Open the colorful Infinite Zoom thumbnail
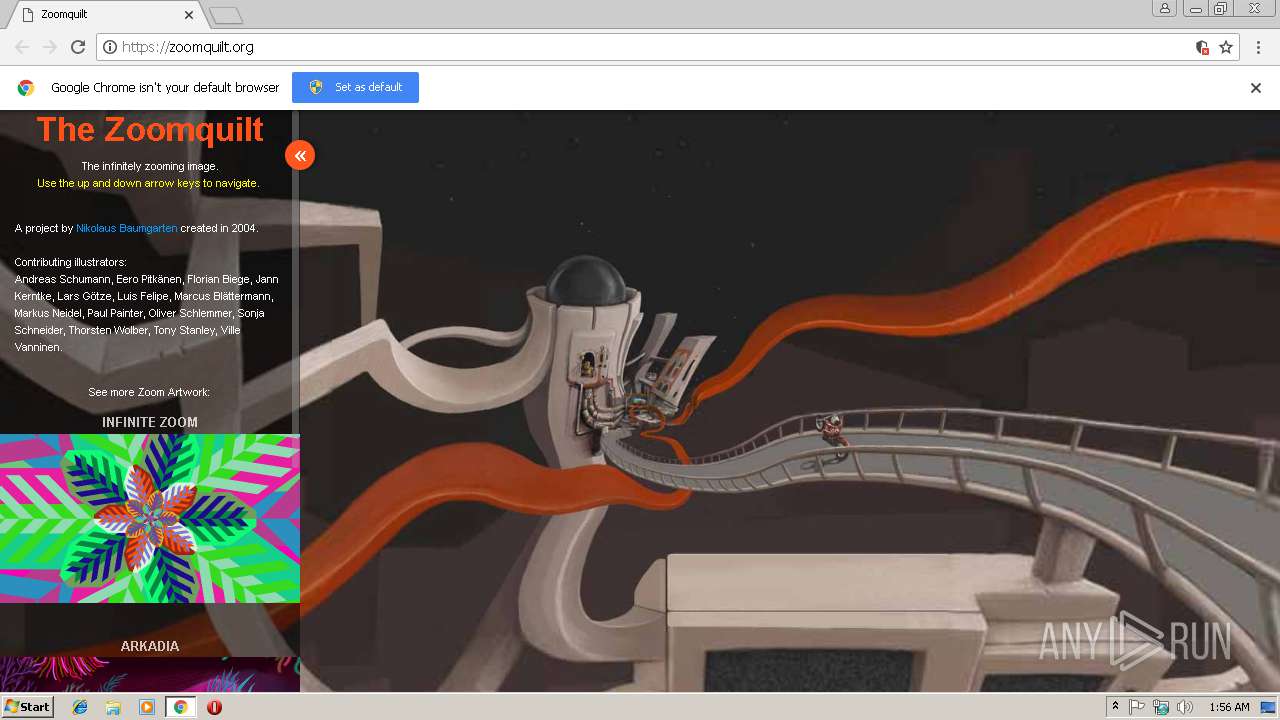 (x=150, y=518)
